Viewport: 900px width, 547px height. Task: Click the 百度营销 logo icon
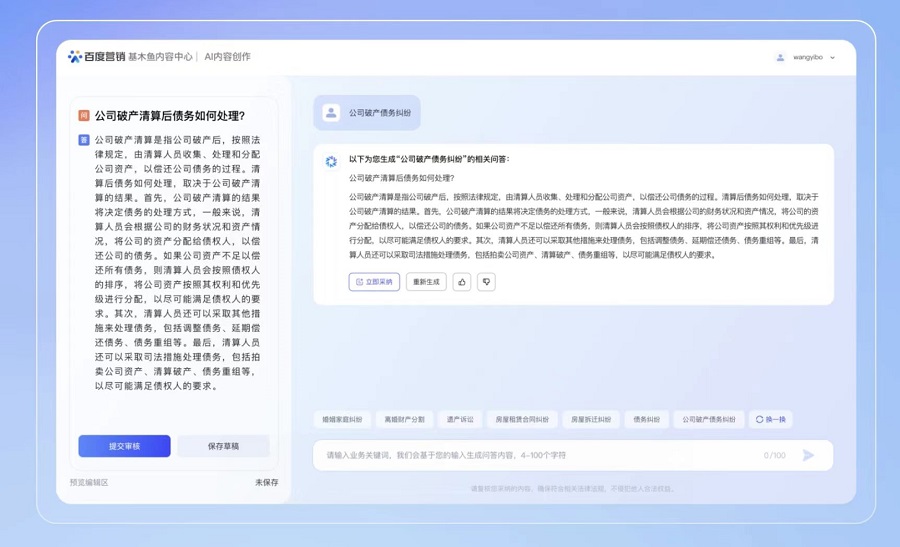pos(75,57)
